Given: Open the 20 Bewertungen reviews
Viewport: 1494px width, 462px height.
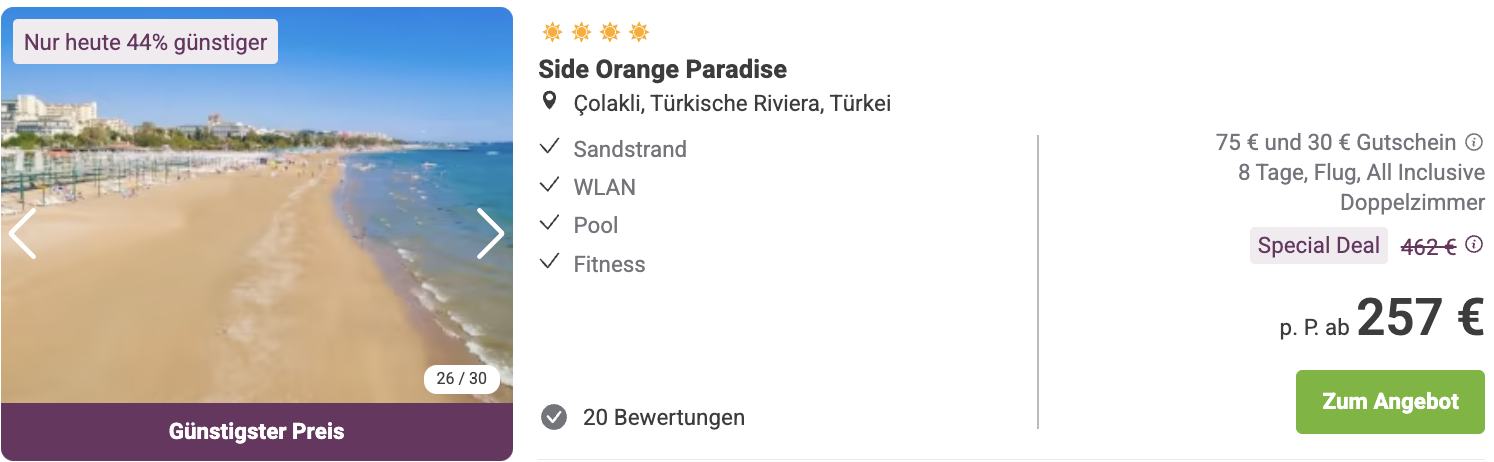Looking at the screenshot, I should click(664, 417).
